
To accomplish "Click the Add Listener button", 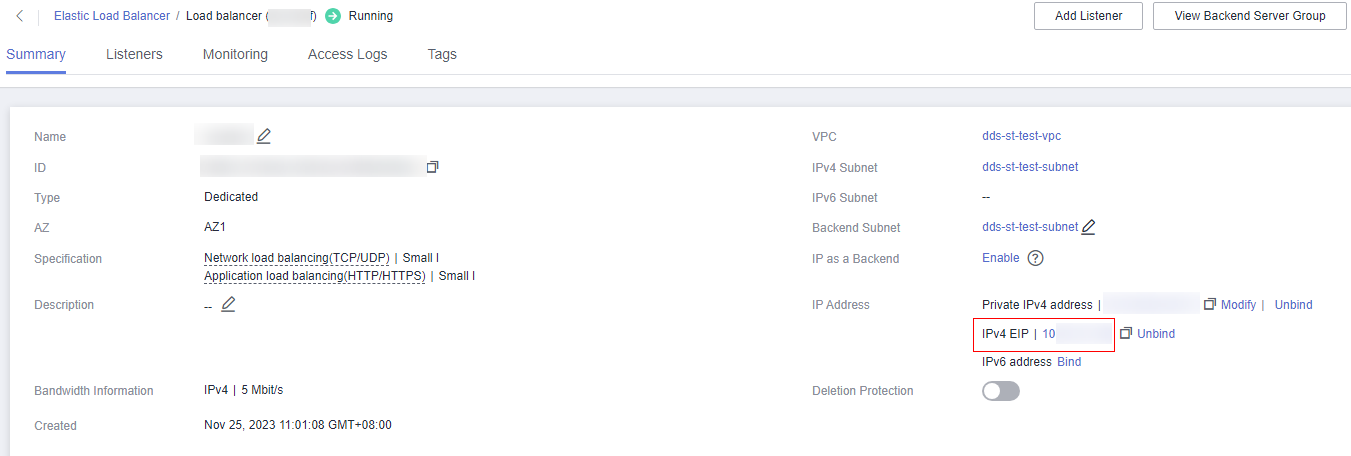I will pyautogui.click(x=1088, y=16).
